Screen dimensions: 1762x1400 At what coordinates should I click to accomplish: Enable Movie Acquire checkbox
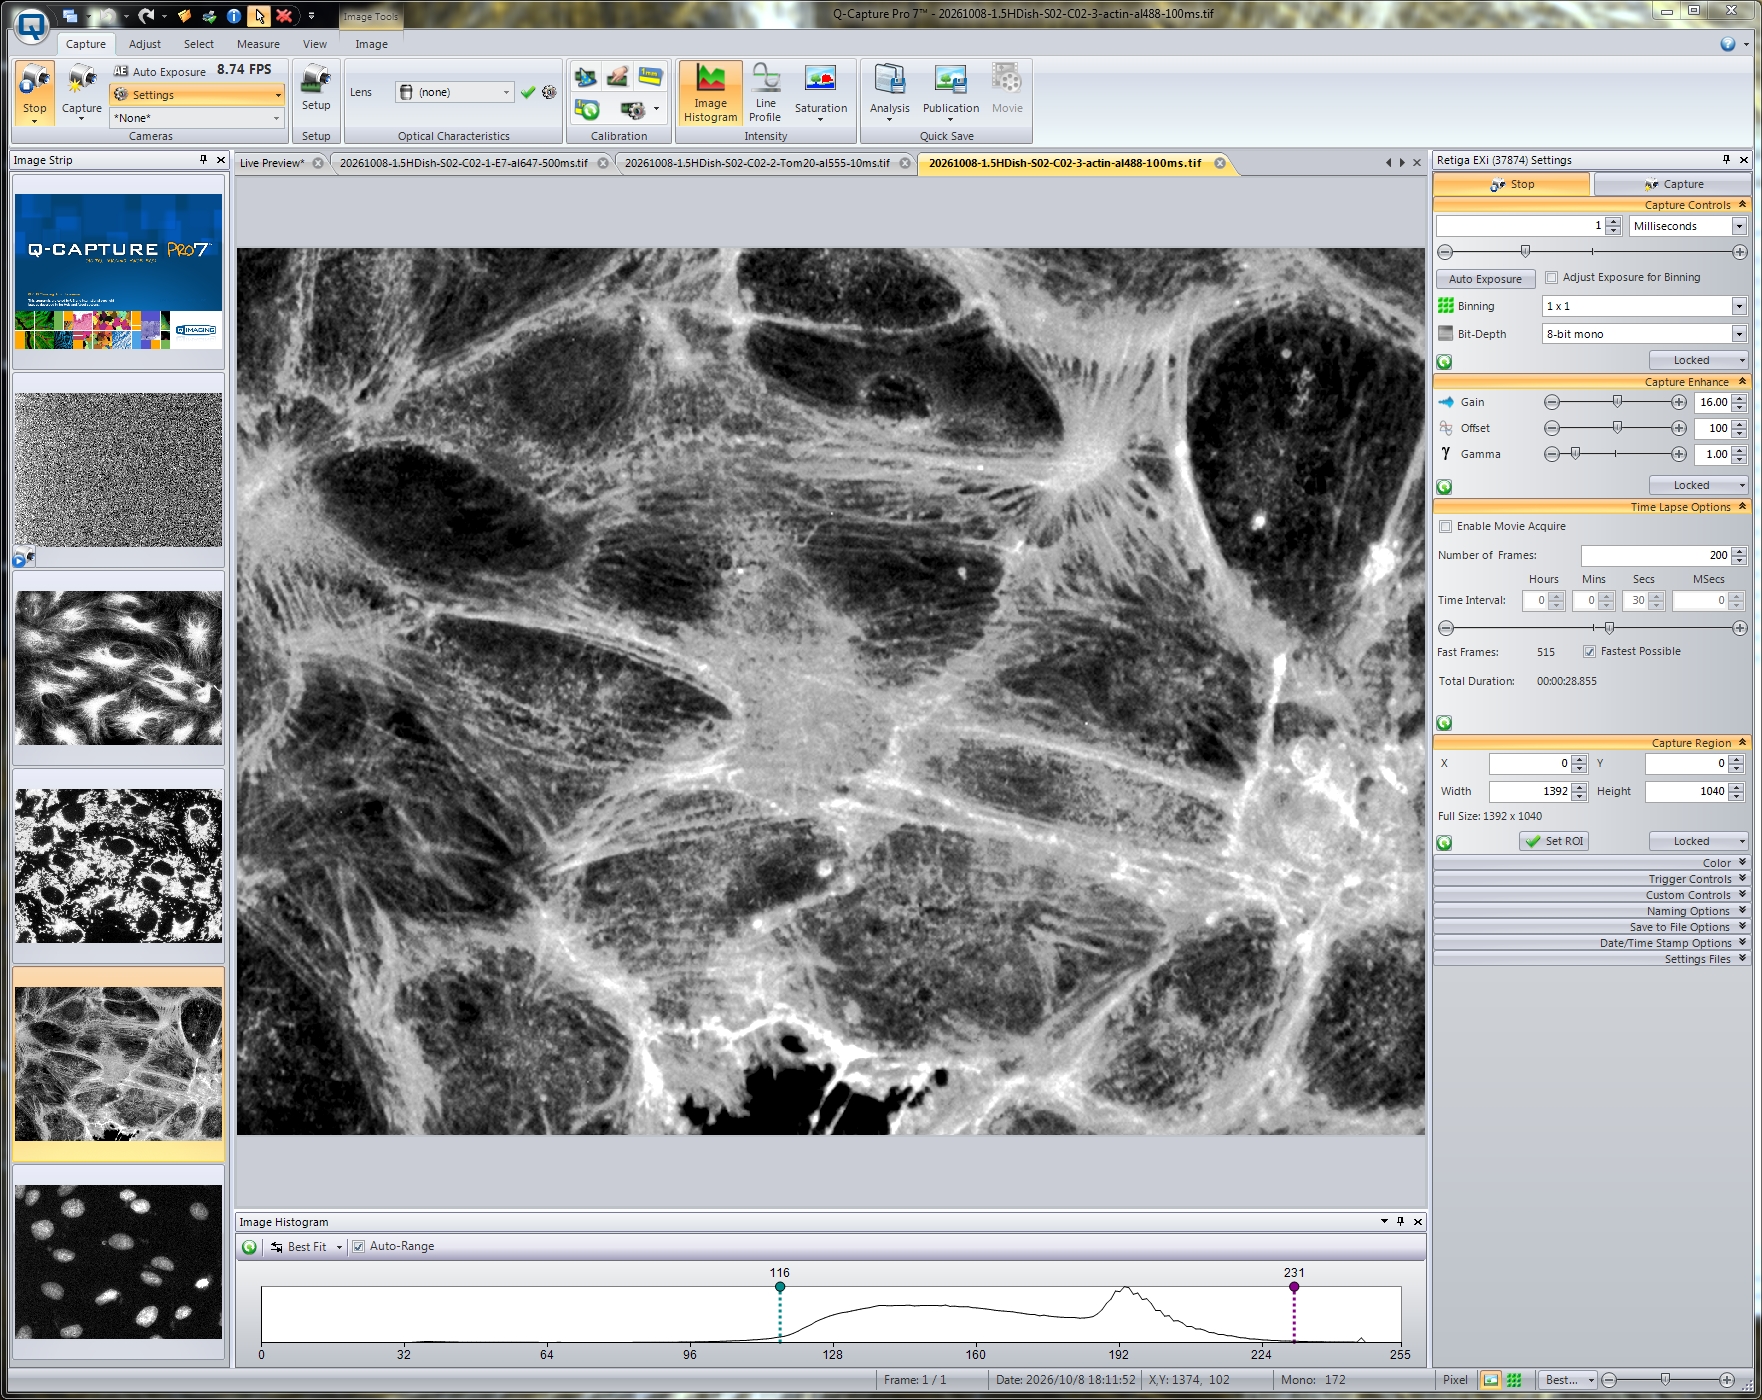pos(1445,527)
